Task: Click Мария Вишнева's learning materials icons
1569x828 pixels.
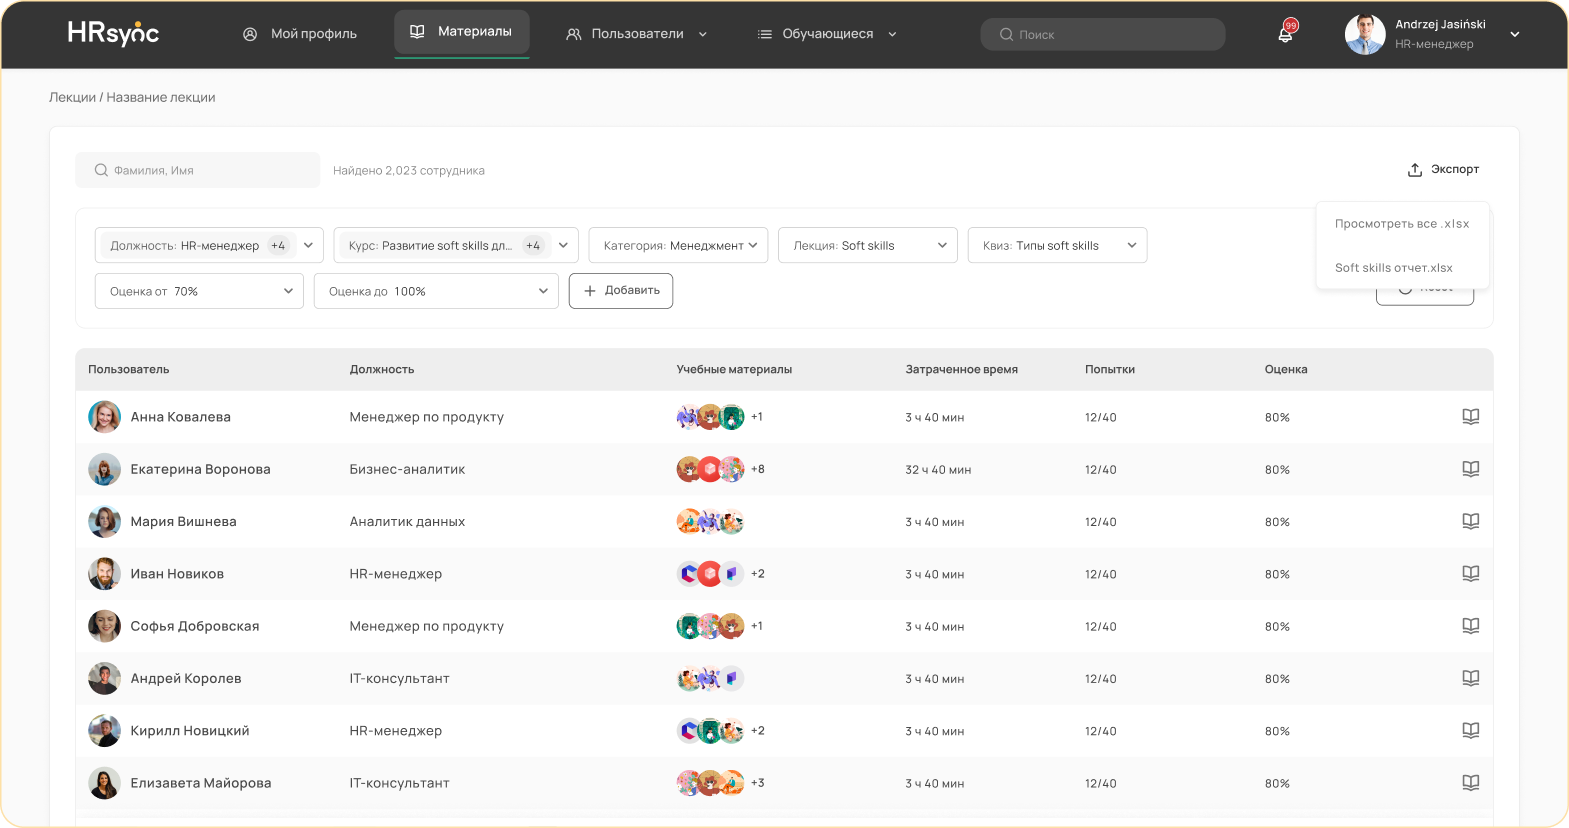Action: click(x=710, y=521)
